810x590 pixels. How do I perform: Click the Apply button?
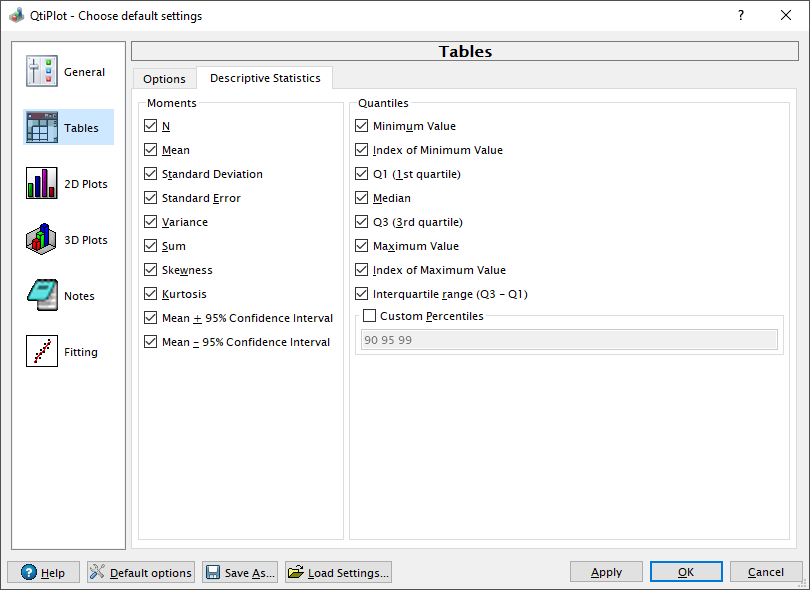[x=606, y=572]
